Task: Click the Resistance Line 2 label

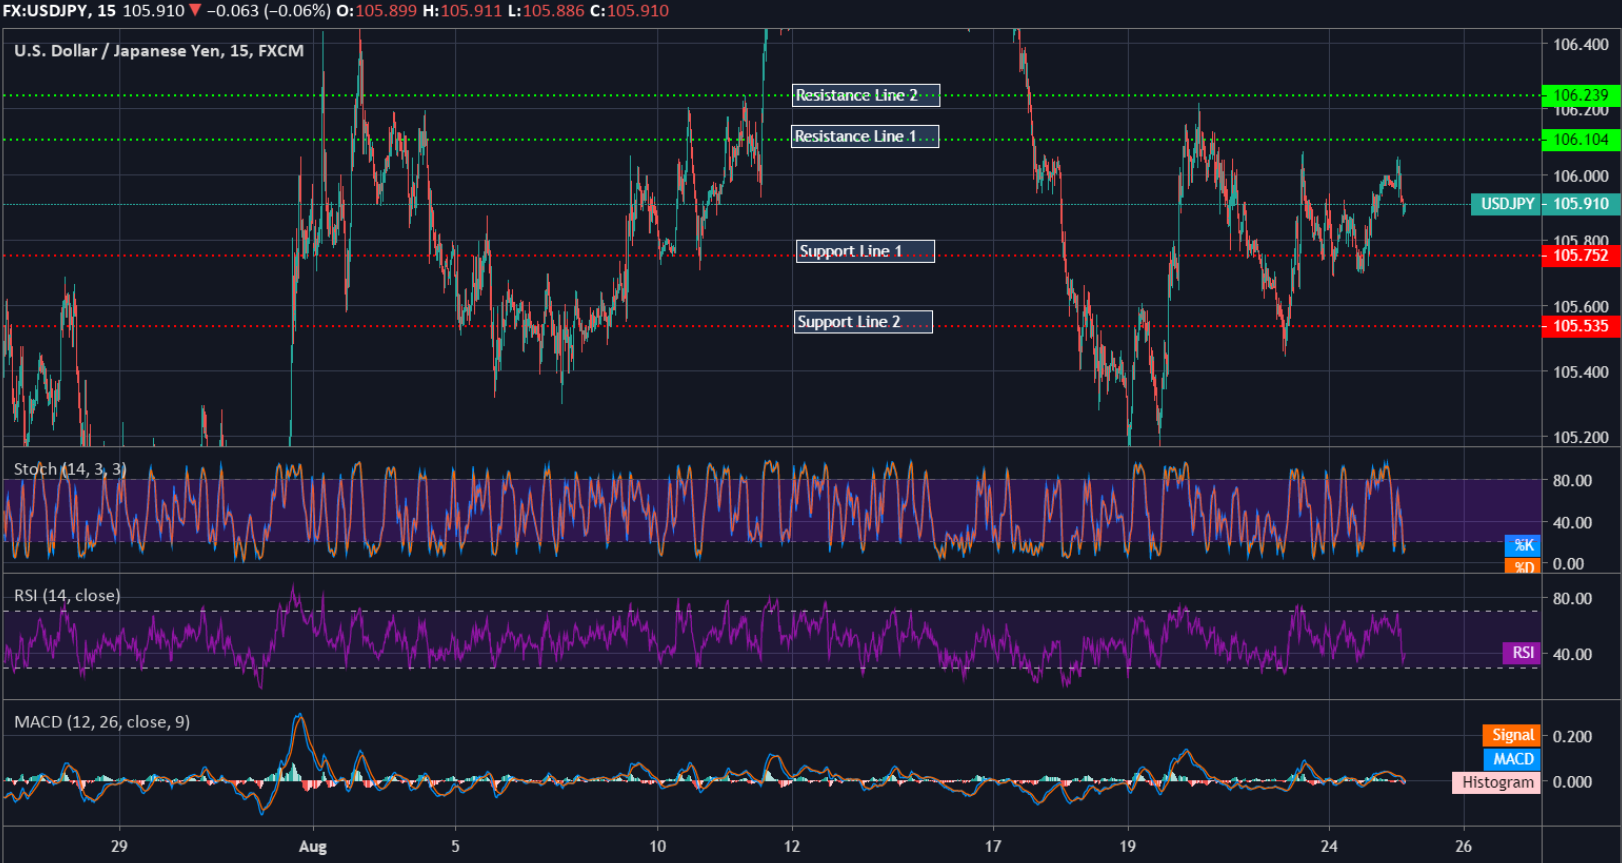Action: coord(865,95)
